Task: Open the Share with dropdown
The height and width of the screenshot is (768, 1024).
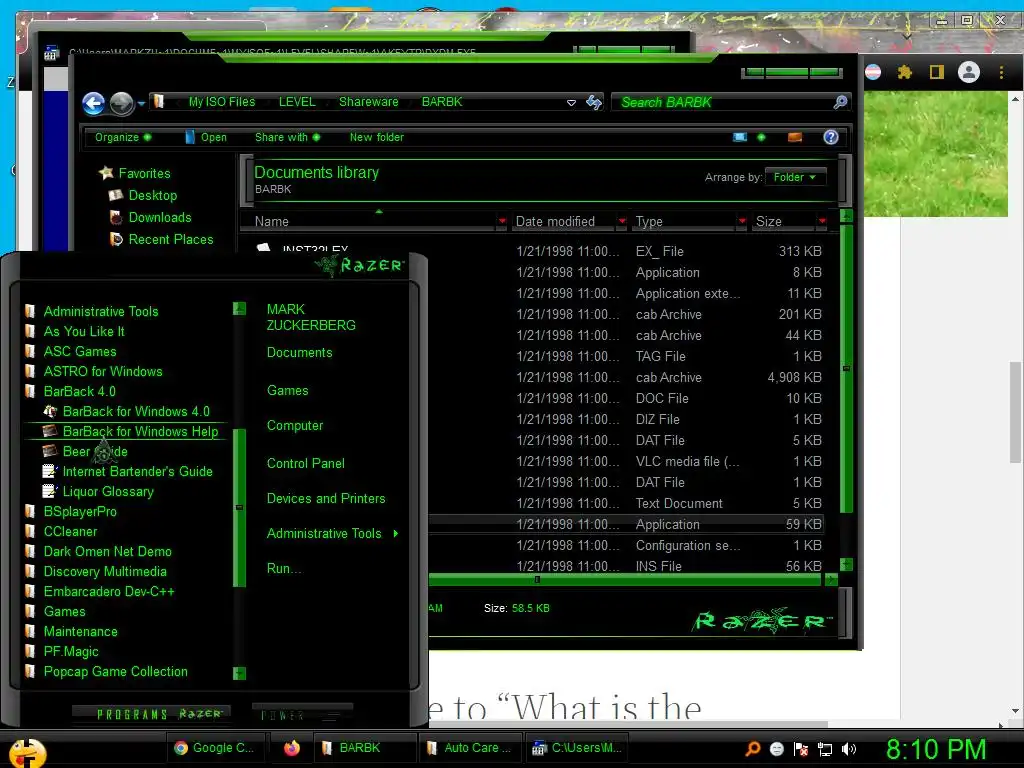Action: point(287,137)
